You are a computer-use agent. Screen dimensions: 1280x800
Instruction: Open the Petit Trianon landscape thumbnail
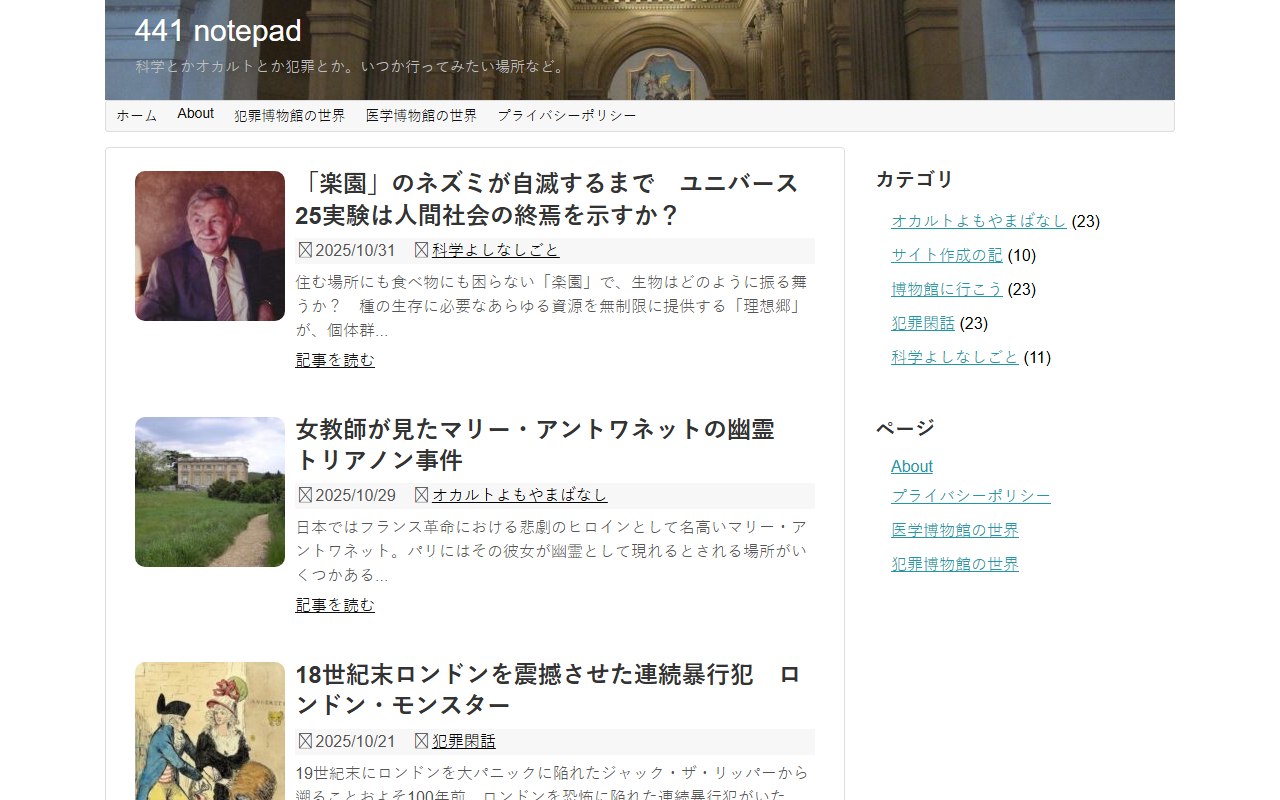[x=210, y=492]
